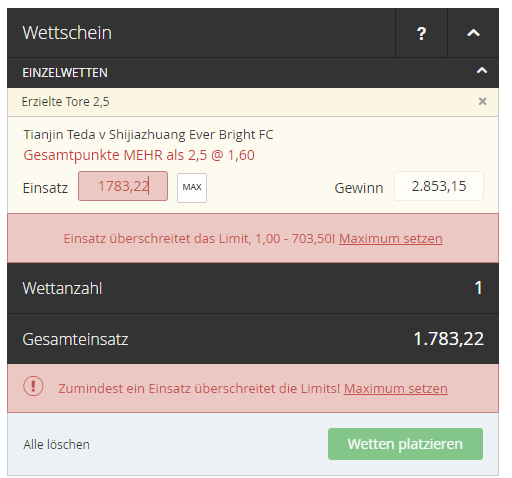Collapse the Wettschein panel with top chevron
The width and height of the screenshot is (512, 478).
[473, 33]
